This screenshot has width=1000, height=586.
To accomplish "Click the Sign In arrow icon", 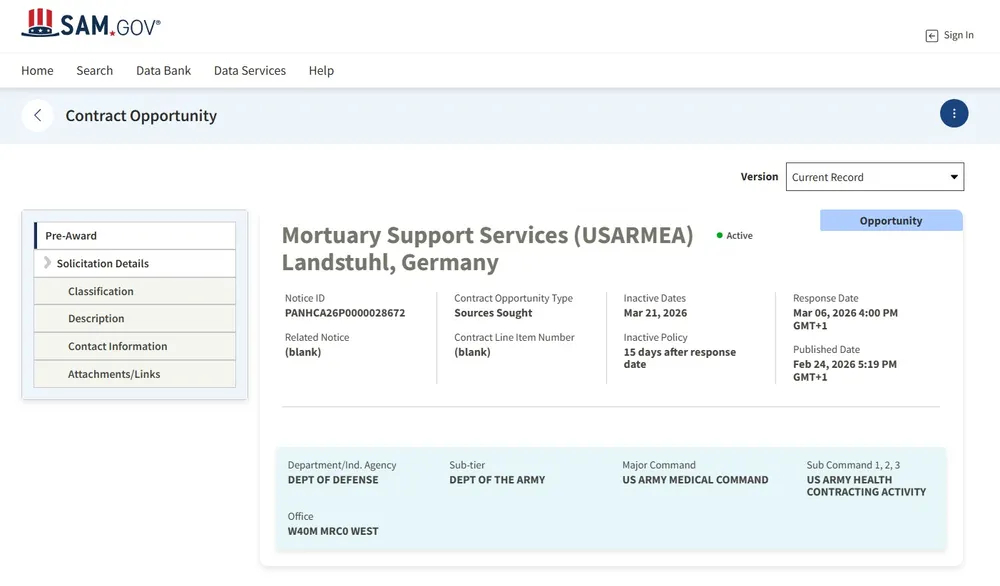I will point(932,36).
